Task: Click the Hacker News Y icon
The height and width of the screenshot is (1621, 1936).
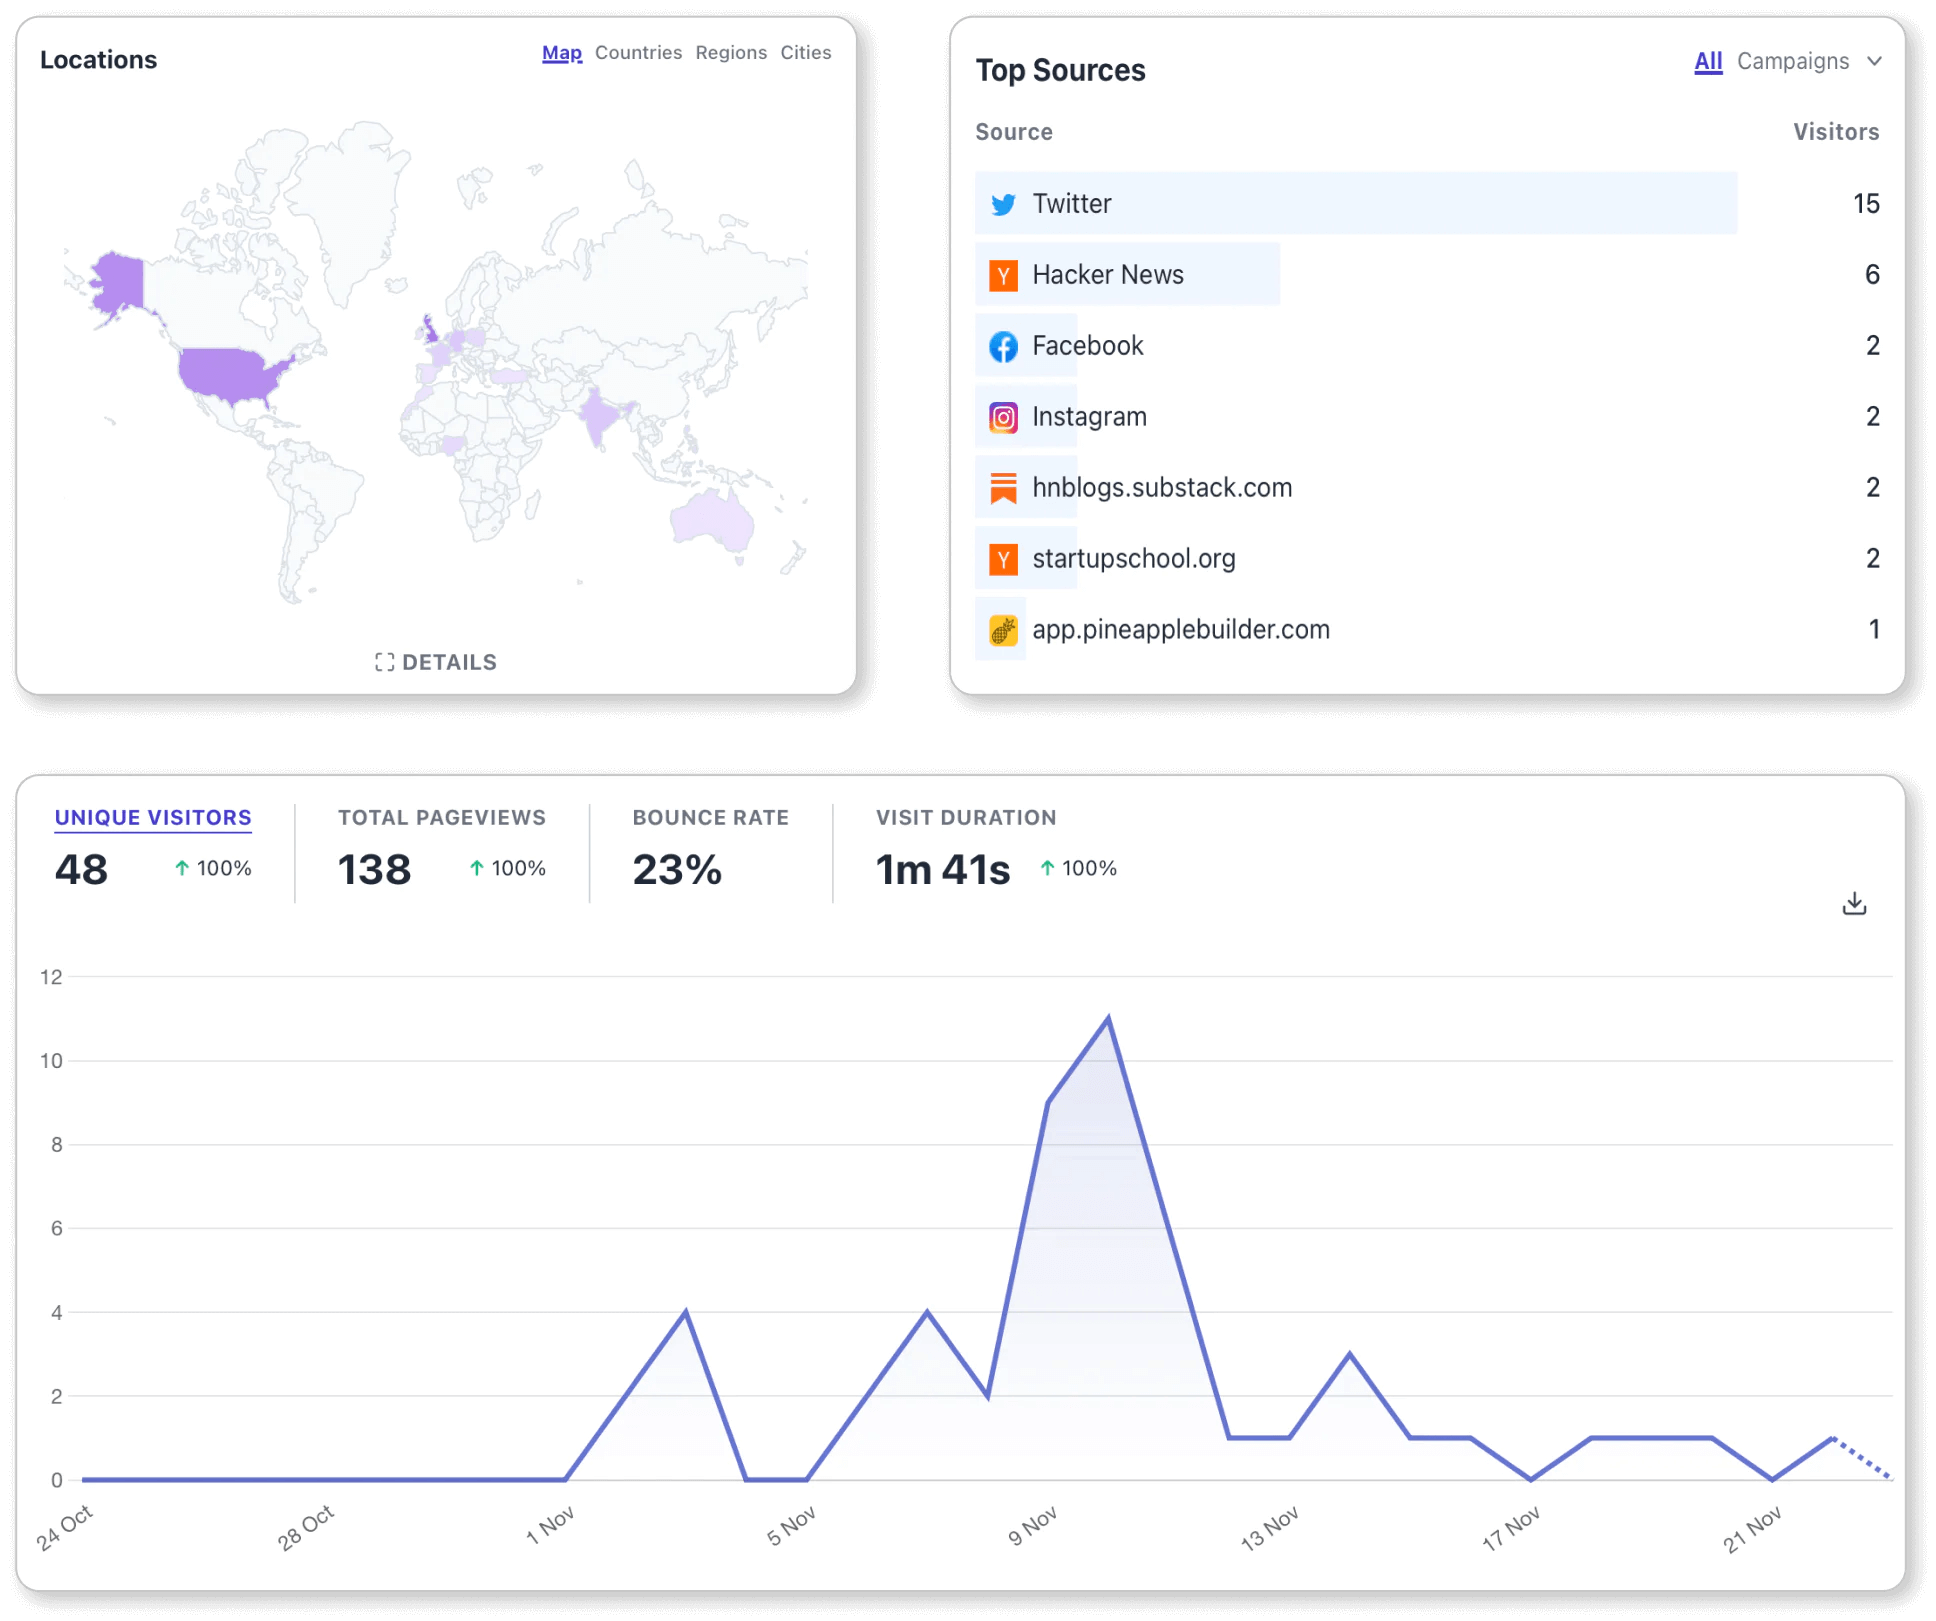Action: [1003, 275]
